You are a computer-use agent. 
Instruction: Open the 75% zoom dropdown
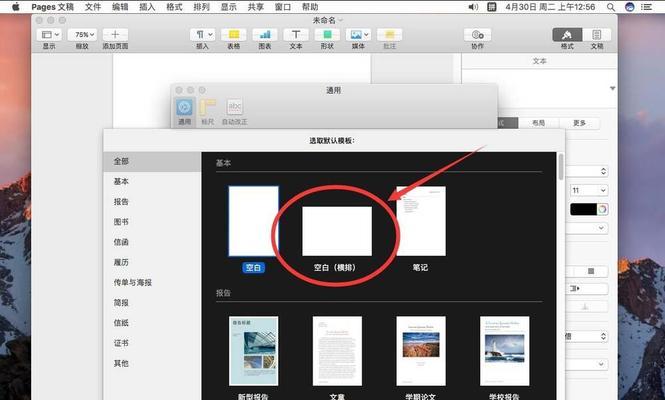click(x=82, y=35)
